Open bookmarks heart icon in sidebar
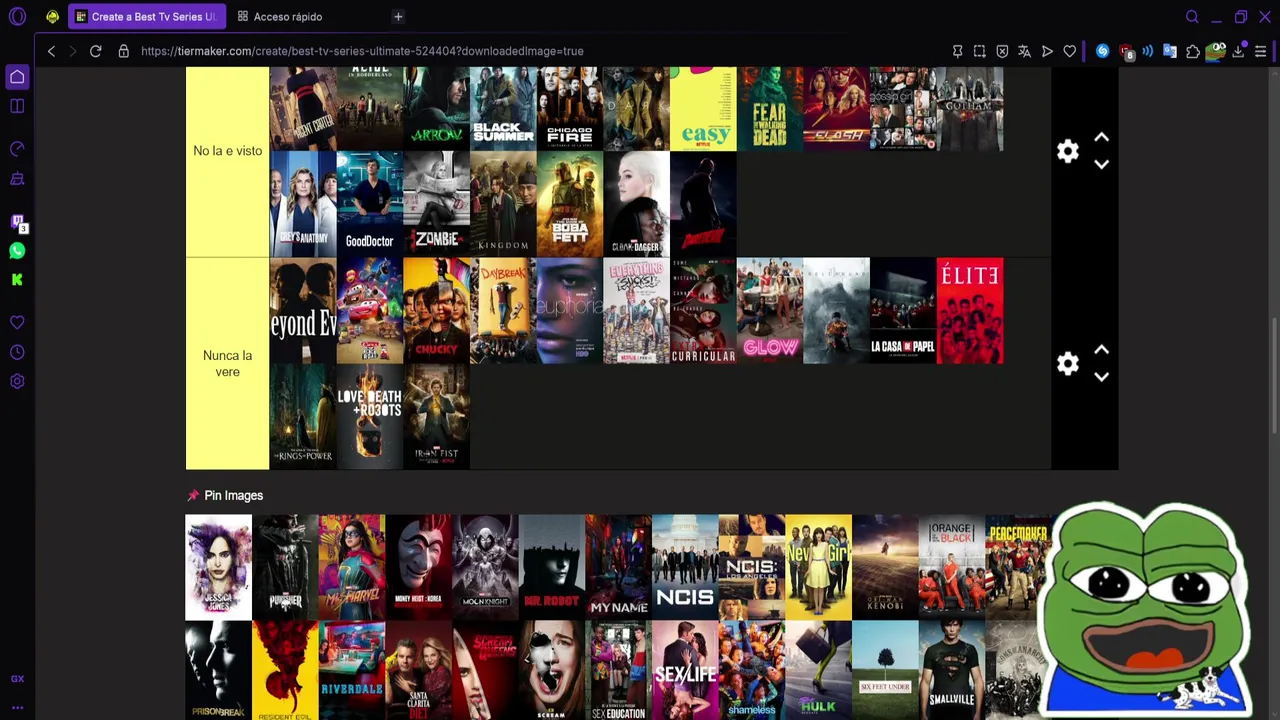The image size is (1280, 720). [17, 323]
